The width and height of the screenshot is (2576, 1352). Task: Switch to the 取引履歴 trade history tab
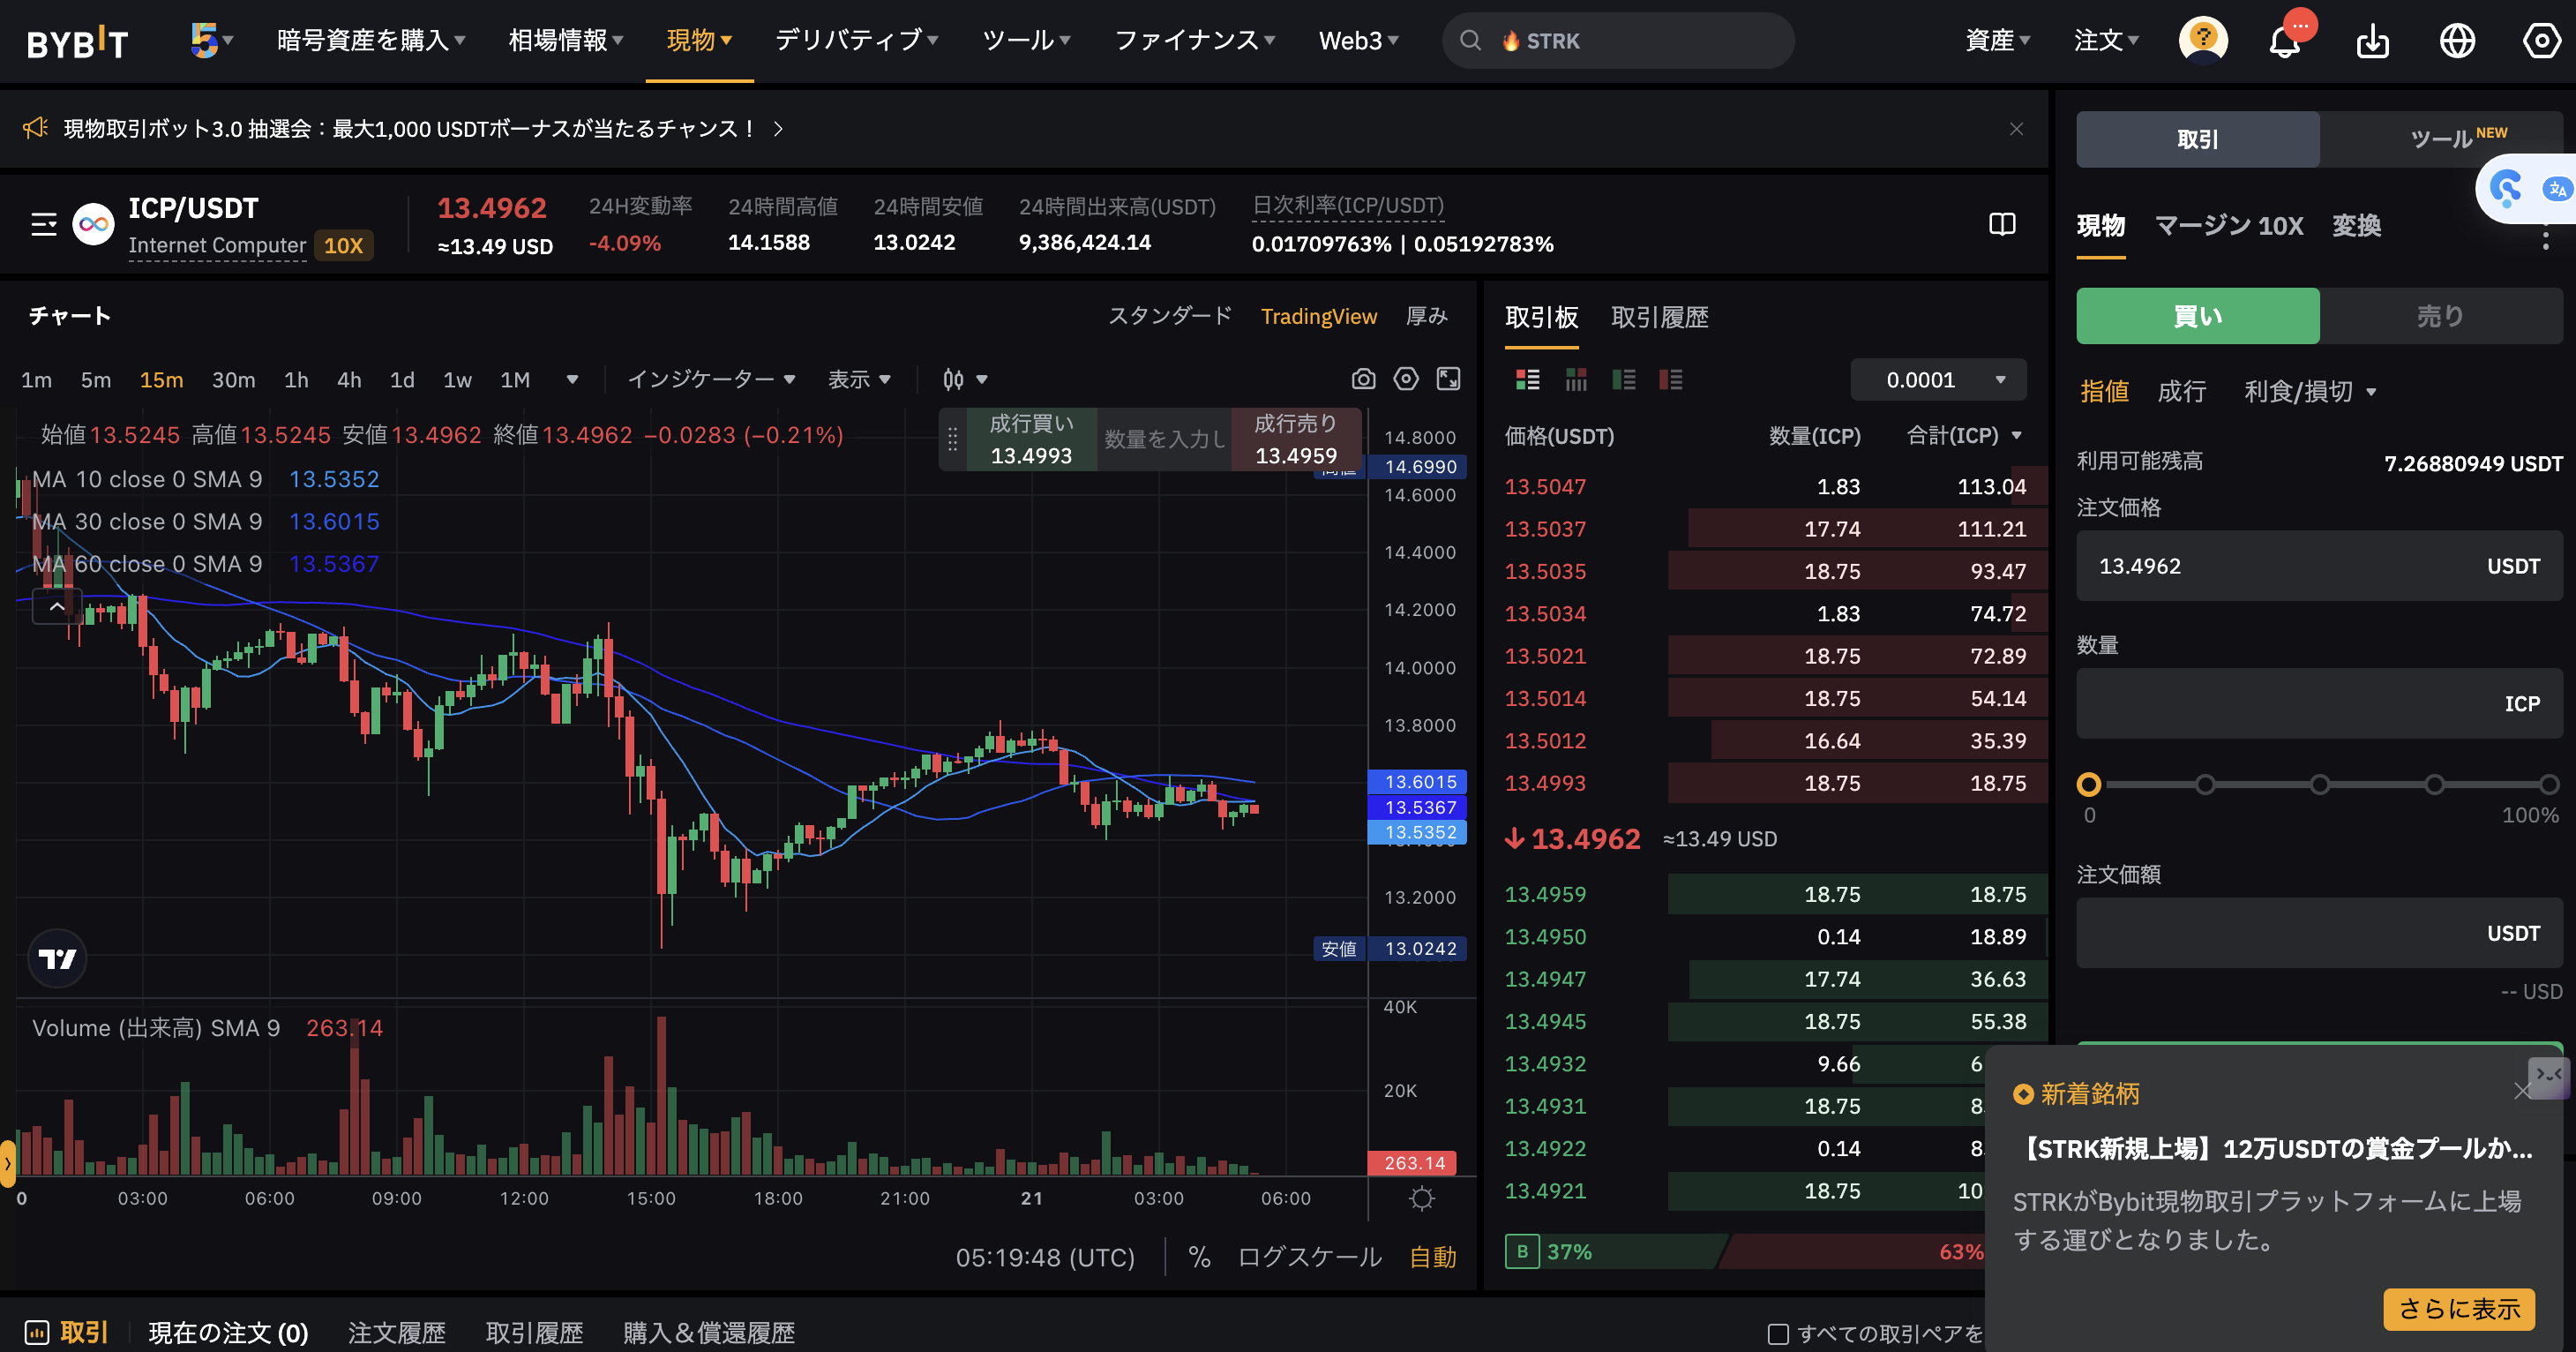click(1659, 318)
